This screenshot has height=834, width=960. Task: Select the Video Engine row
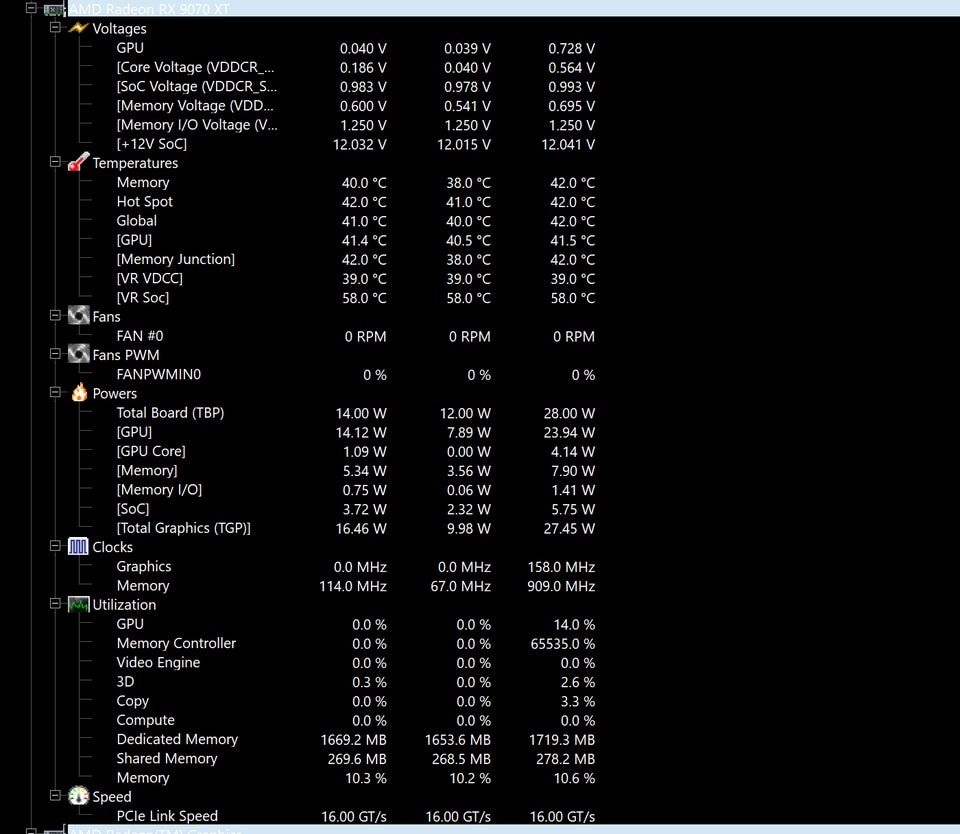(x=355, y=663)
